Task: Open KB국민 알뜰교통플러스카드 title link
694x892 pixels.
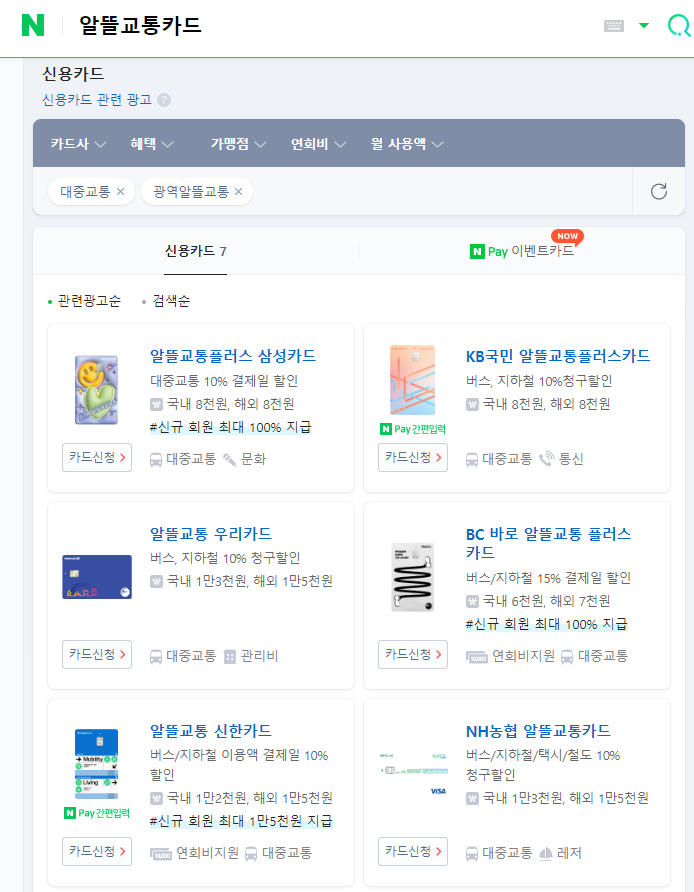Action: 557,356
